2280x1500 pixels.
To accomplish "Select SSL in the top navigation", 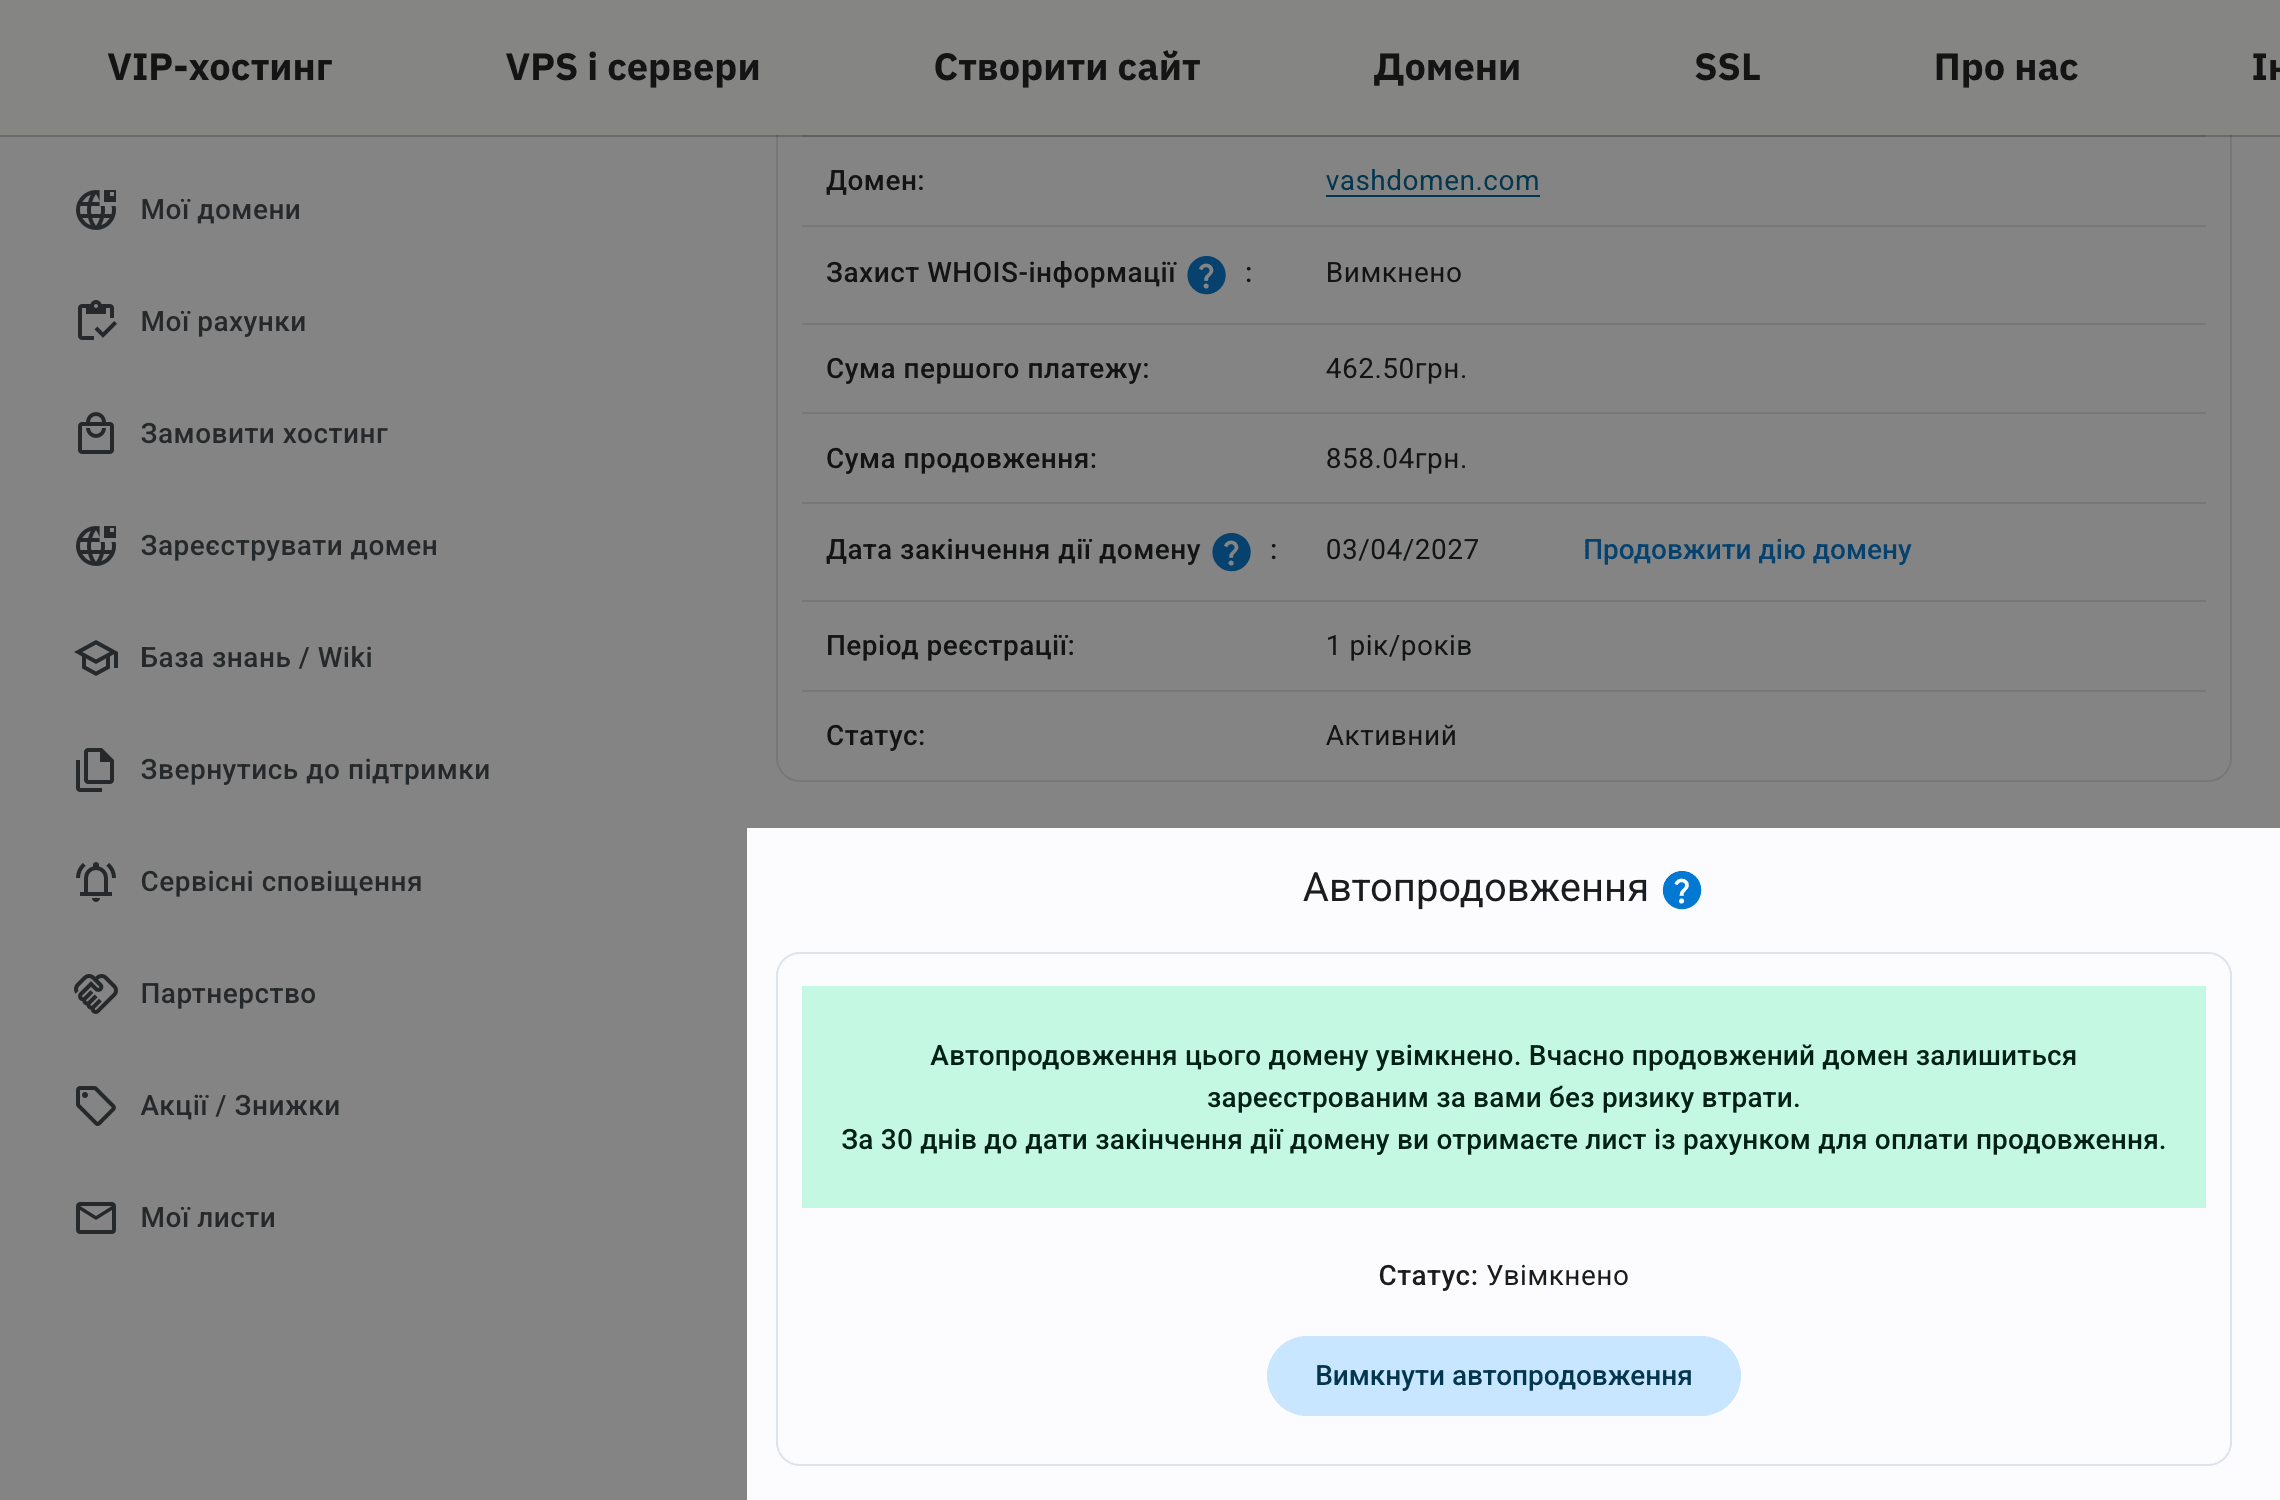I will [x=1727, y=67].
